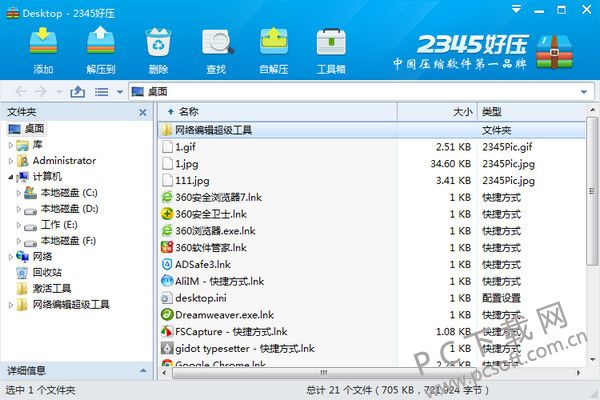Open the view mode dropdown arrow
600x400 pixels.
click(x=120, y=92)
